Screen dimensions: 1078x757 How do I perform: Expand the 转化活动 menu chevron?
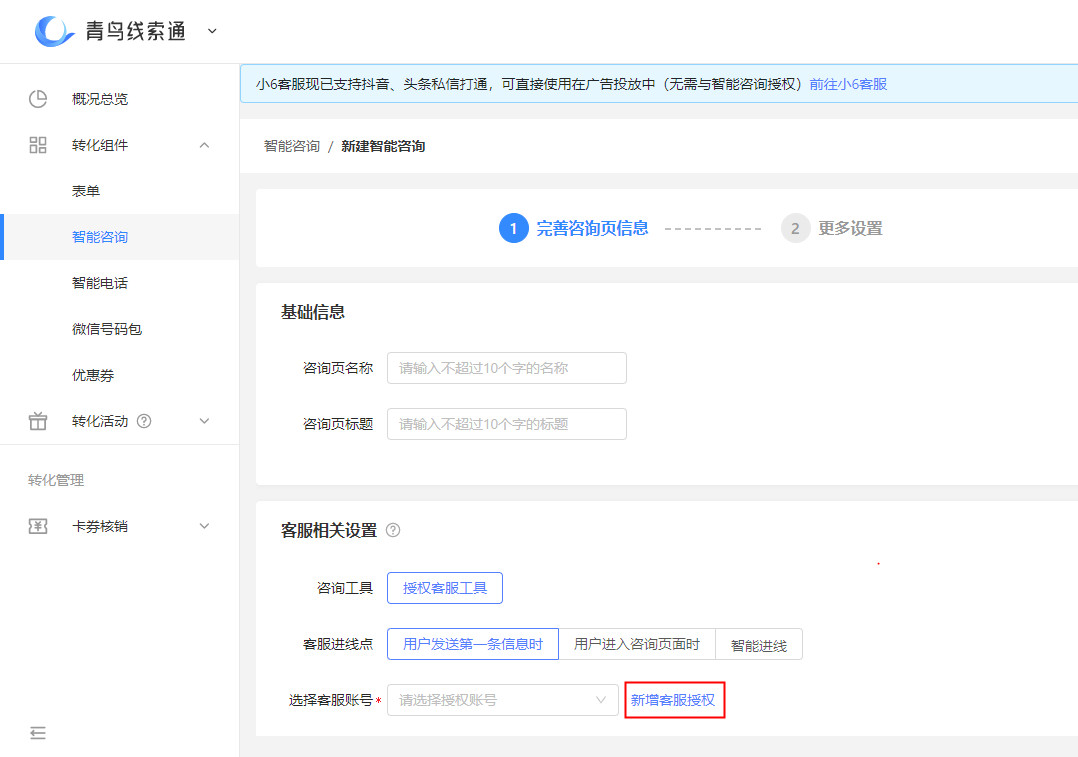[x=204, y=421]
